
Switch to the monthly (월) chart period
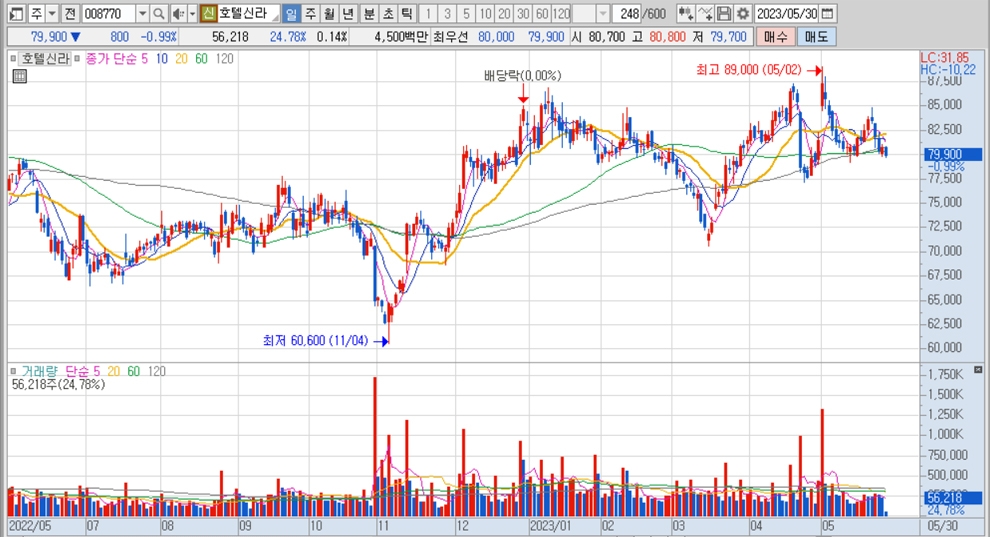328,14
